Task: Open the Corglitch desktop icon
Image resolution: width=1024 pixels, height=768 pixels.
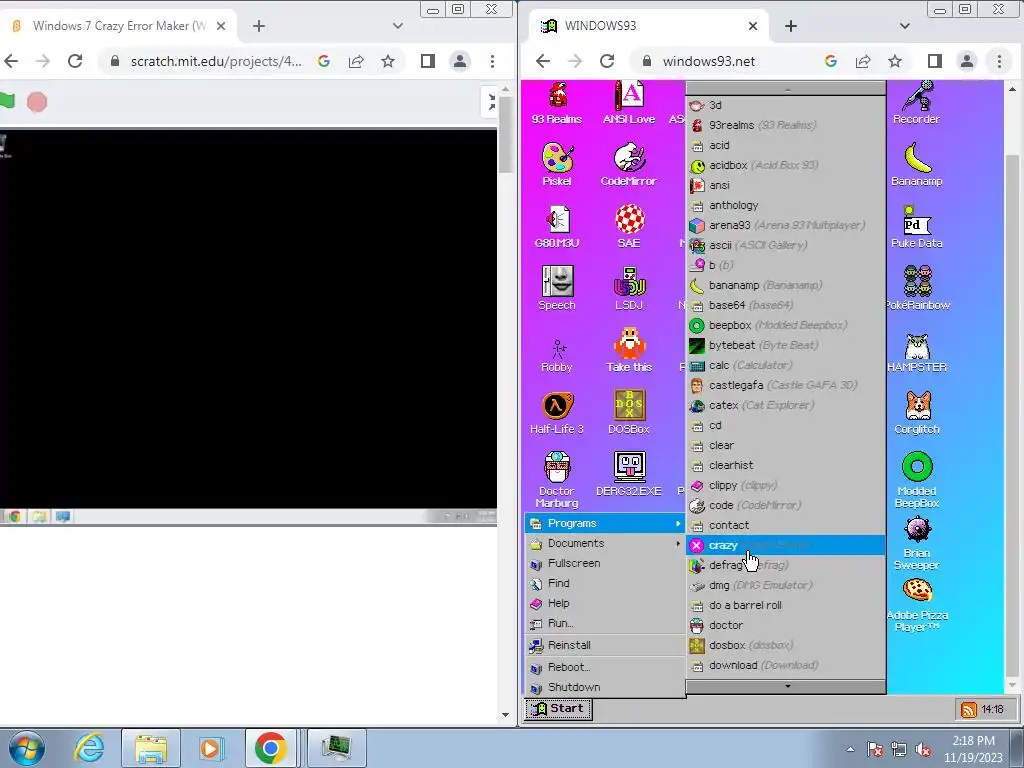Action: click(x=917, y=413)
